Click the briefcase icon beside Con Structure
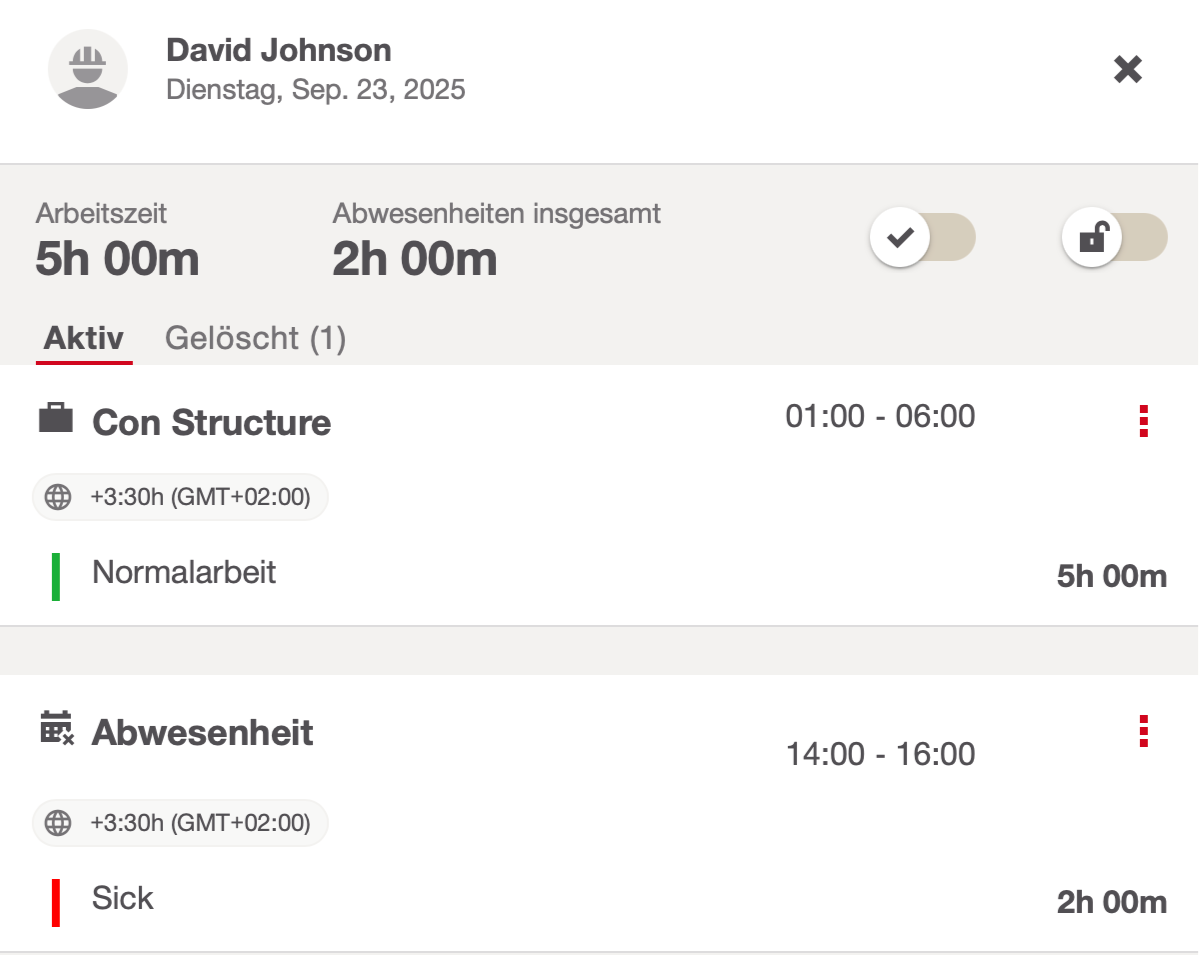The width and height of the screenshot is (1199, 955). (56, 419)
